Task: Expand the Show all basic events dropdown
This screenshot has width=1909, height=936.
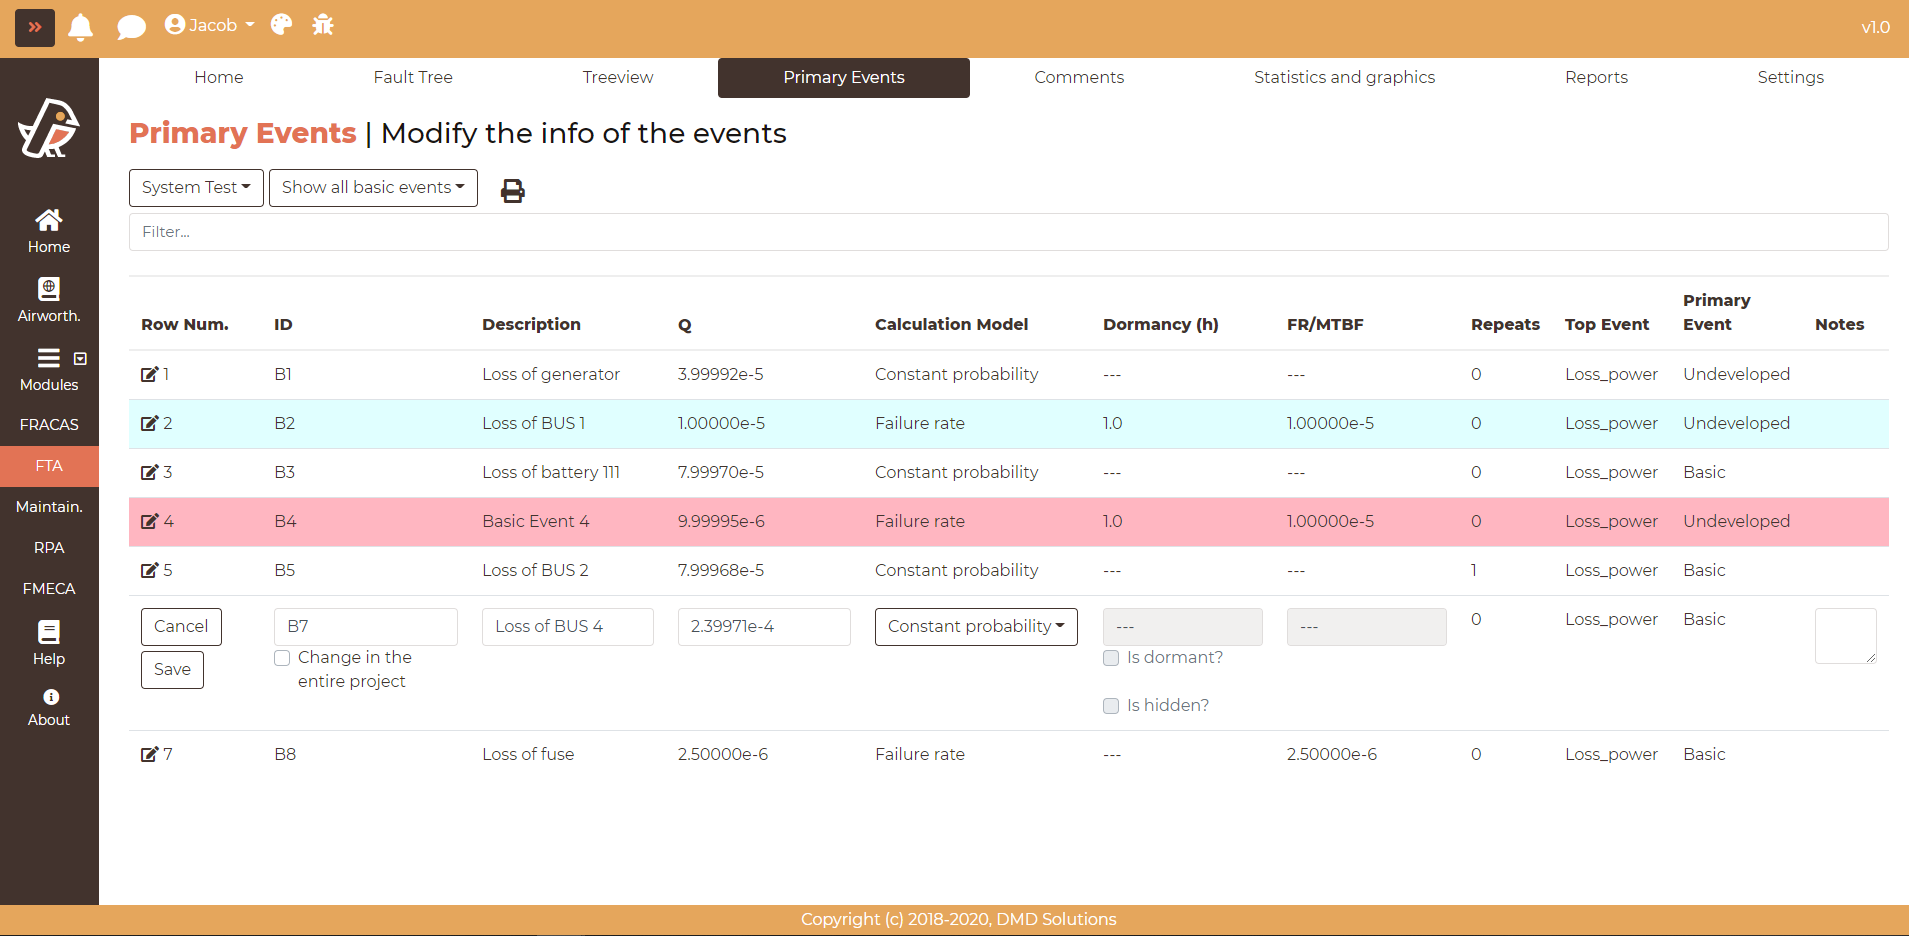Action: (x=373, y=188)
